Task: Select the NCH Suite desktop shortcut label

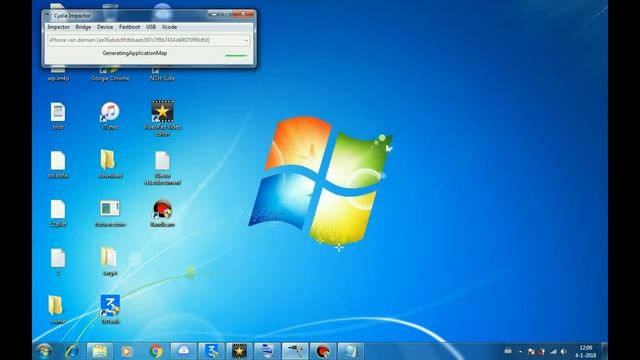Action: coord(162,78)
